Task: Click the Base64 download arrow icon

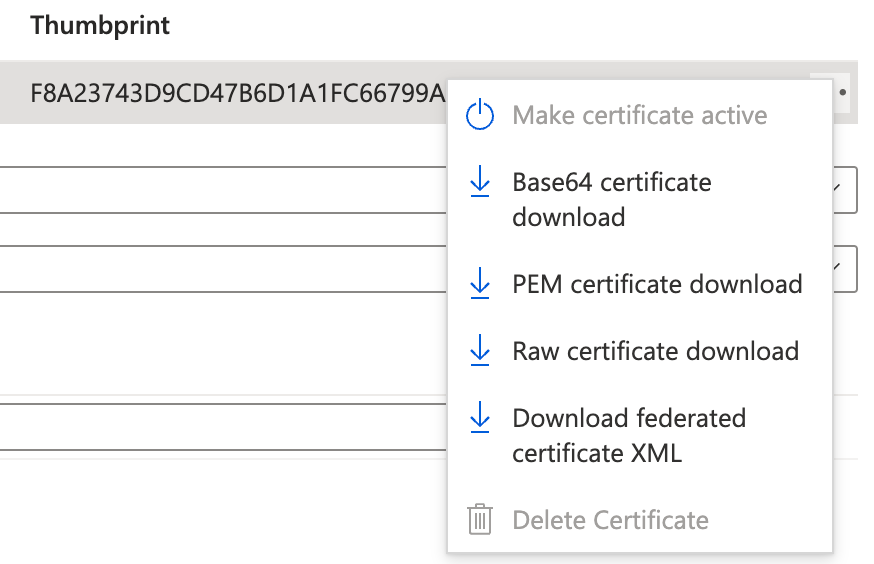Action: 479,181
